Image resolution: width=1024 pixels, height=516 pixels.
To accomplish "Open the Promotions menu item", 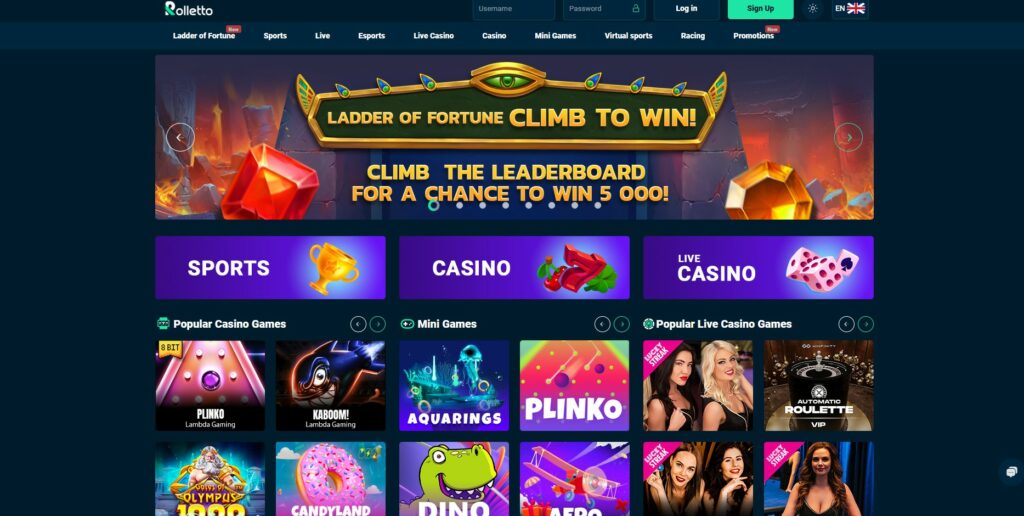I will tap(754, 36).
